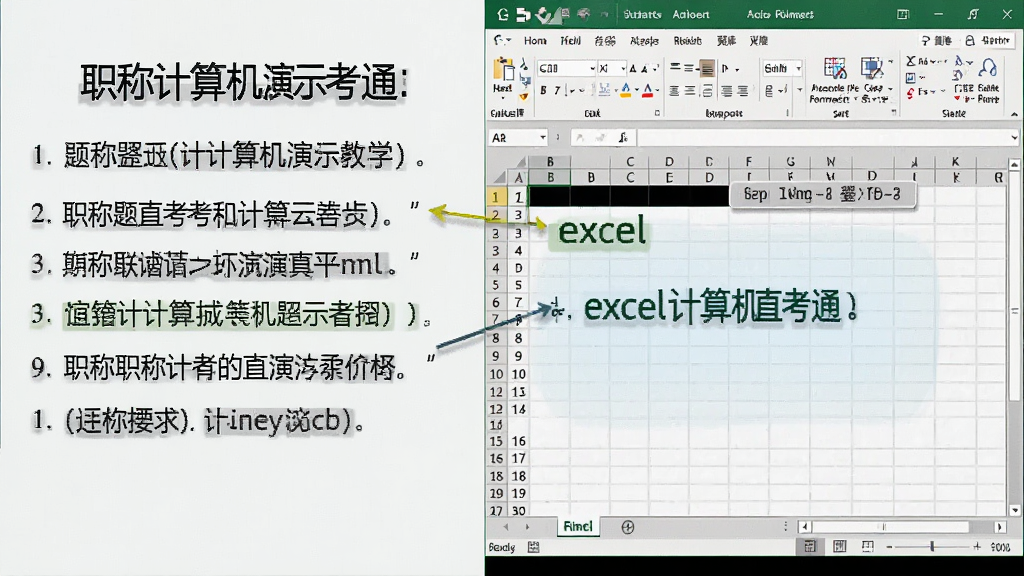Image resolution: width=1024 pixels, height=576 pixels.
Task: Open the Name Box dropdown arrow
Action: (543, 137)
